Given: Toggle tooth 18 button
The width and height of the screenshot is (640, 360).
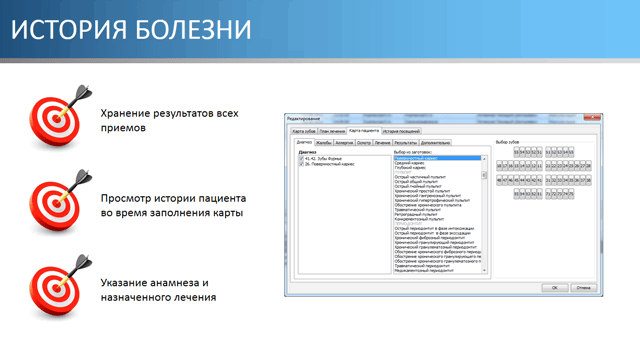Looking at the screenshot, I should [x=499, y=166].
